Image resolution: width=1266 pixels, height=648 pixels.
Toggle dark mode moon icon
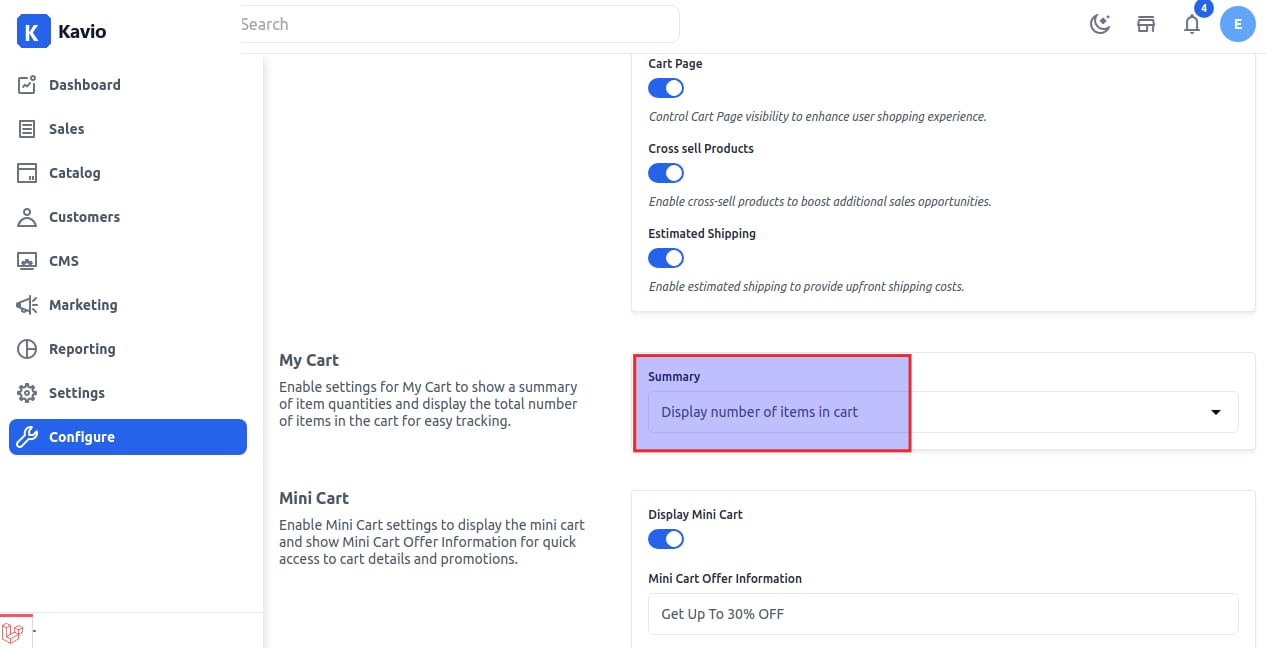tap(1100, 25)
